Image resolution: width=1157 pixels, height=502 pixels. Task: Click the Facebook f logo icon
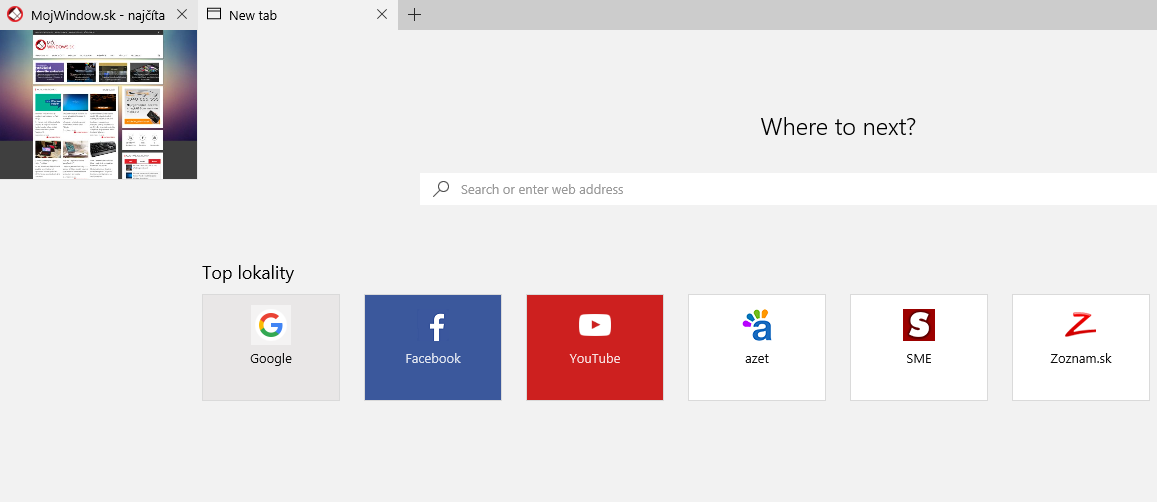436,326
